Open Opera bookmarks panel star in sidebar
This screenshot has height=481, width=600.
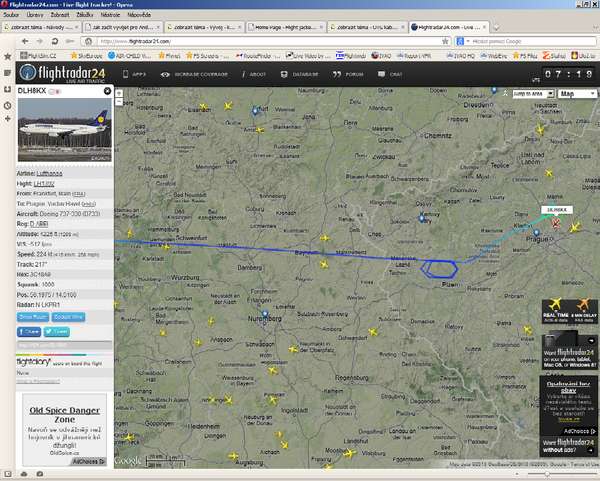[7, 57]
